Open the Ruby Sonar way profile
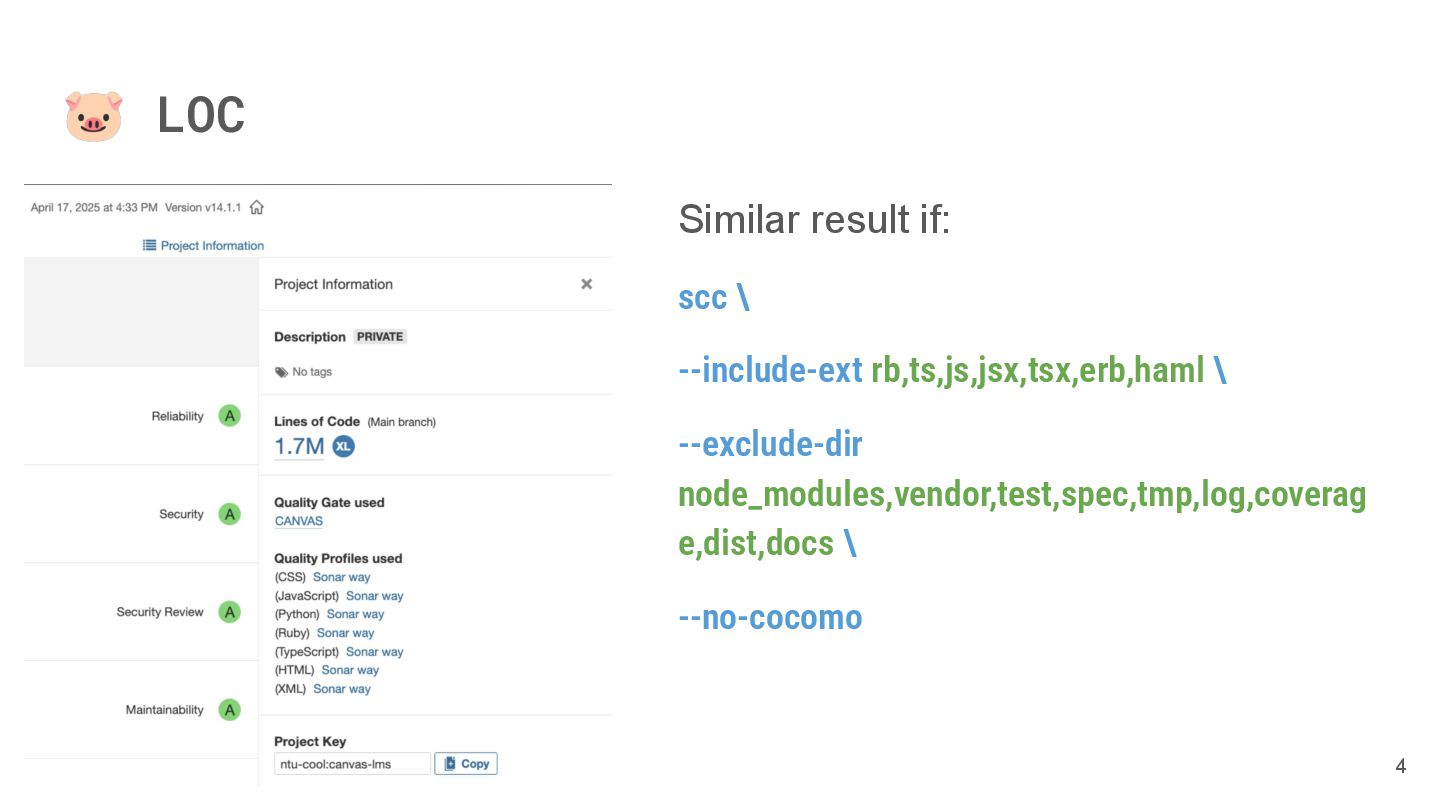The width and height of the screenshot is (1440, 810). [x=346, y=633]
